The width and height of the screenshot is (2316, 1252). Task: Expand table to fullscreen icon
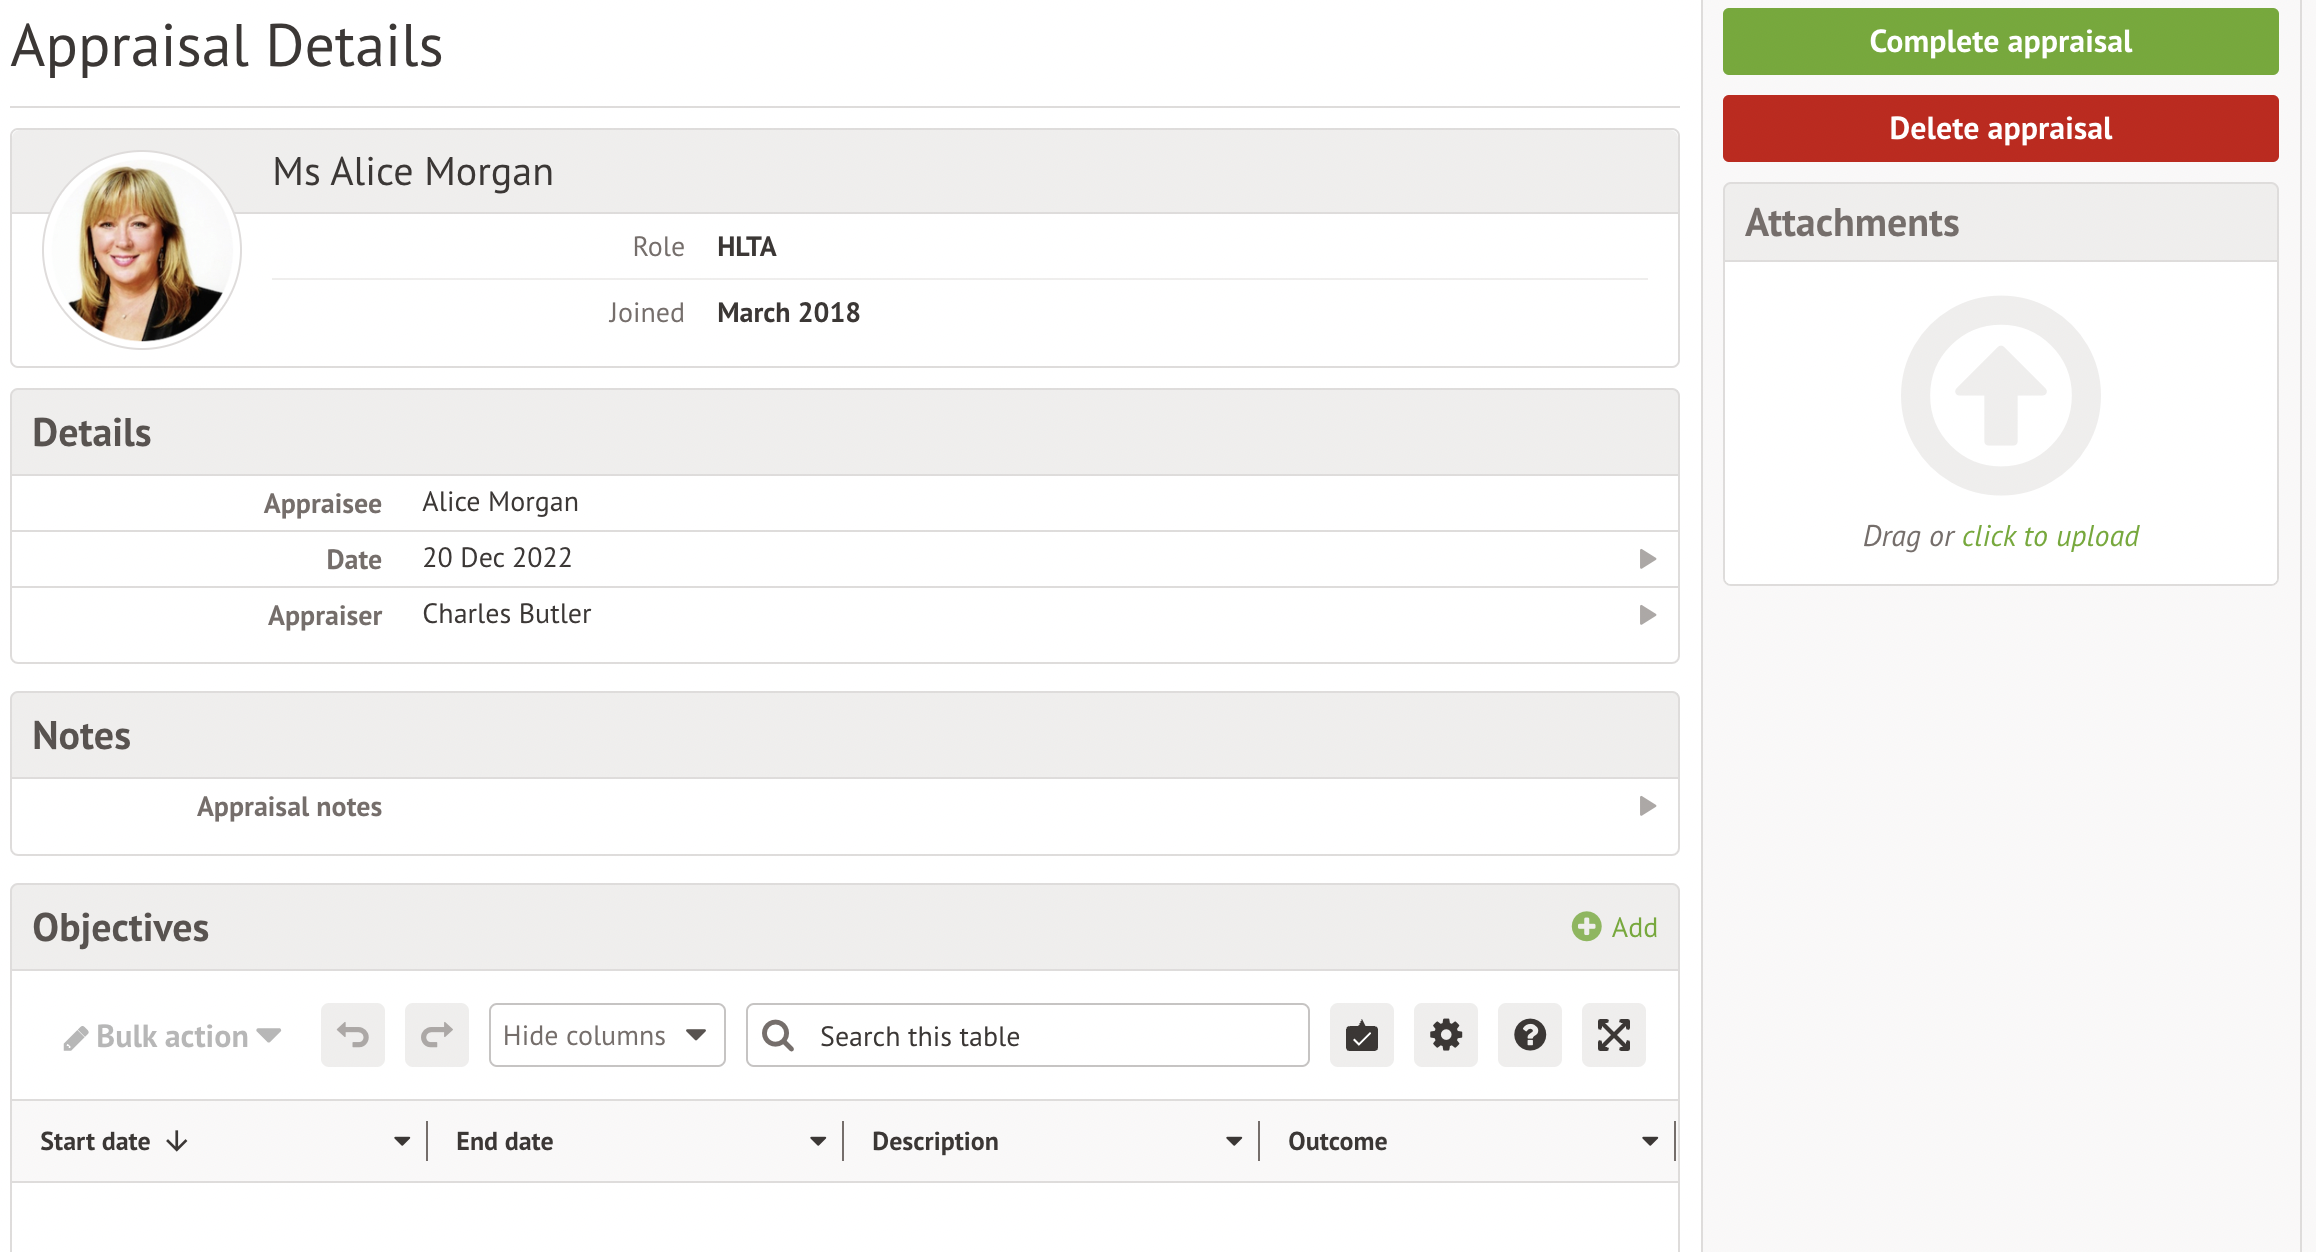click(x=1613, y=1035)
